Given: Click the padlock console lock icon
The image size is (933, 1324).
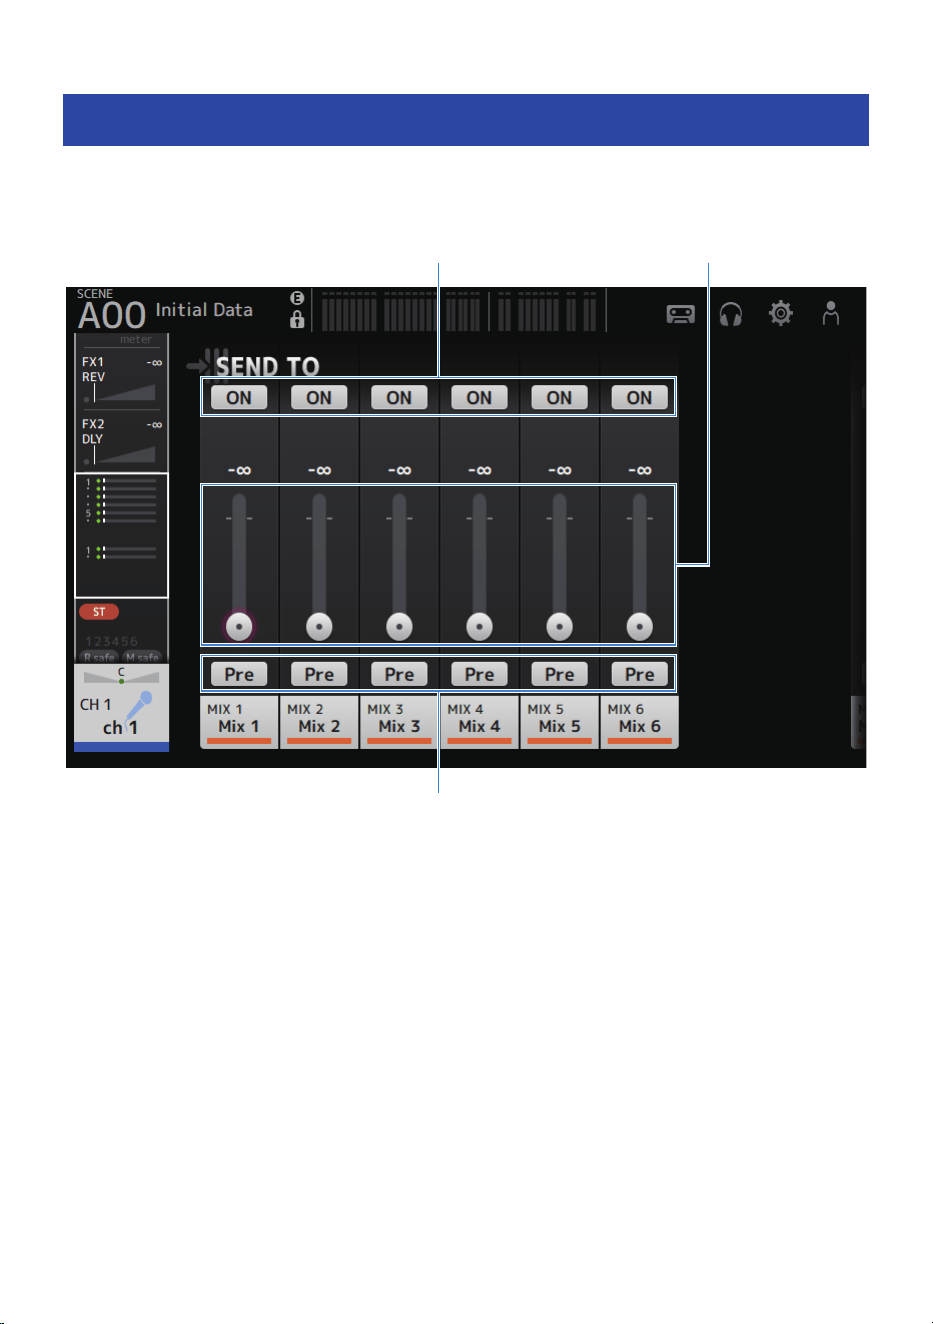Looking at the screenshot, I should tap(297, 320).
